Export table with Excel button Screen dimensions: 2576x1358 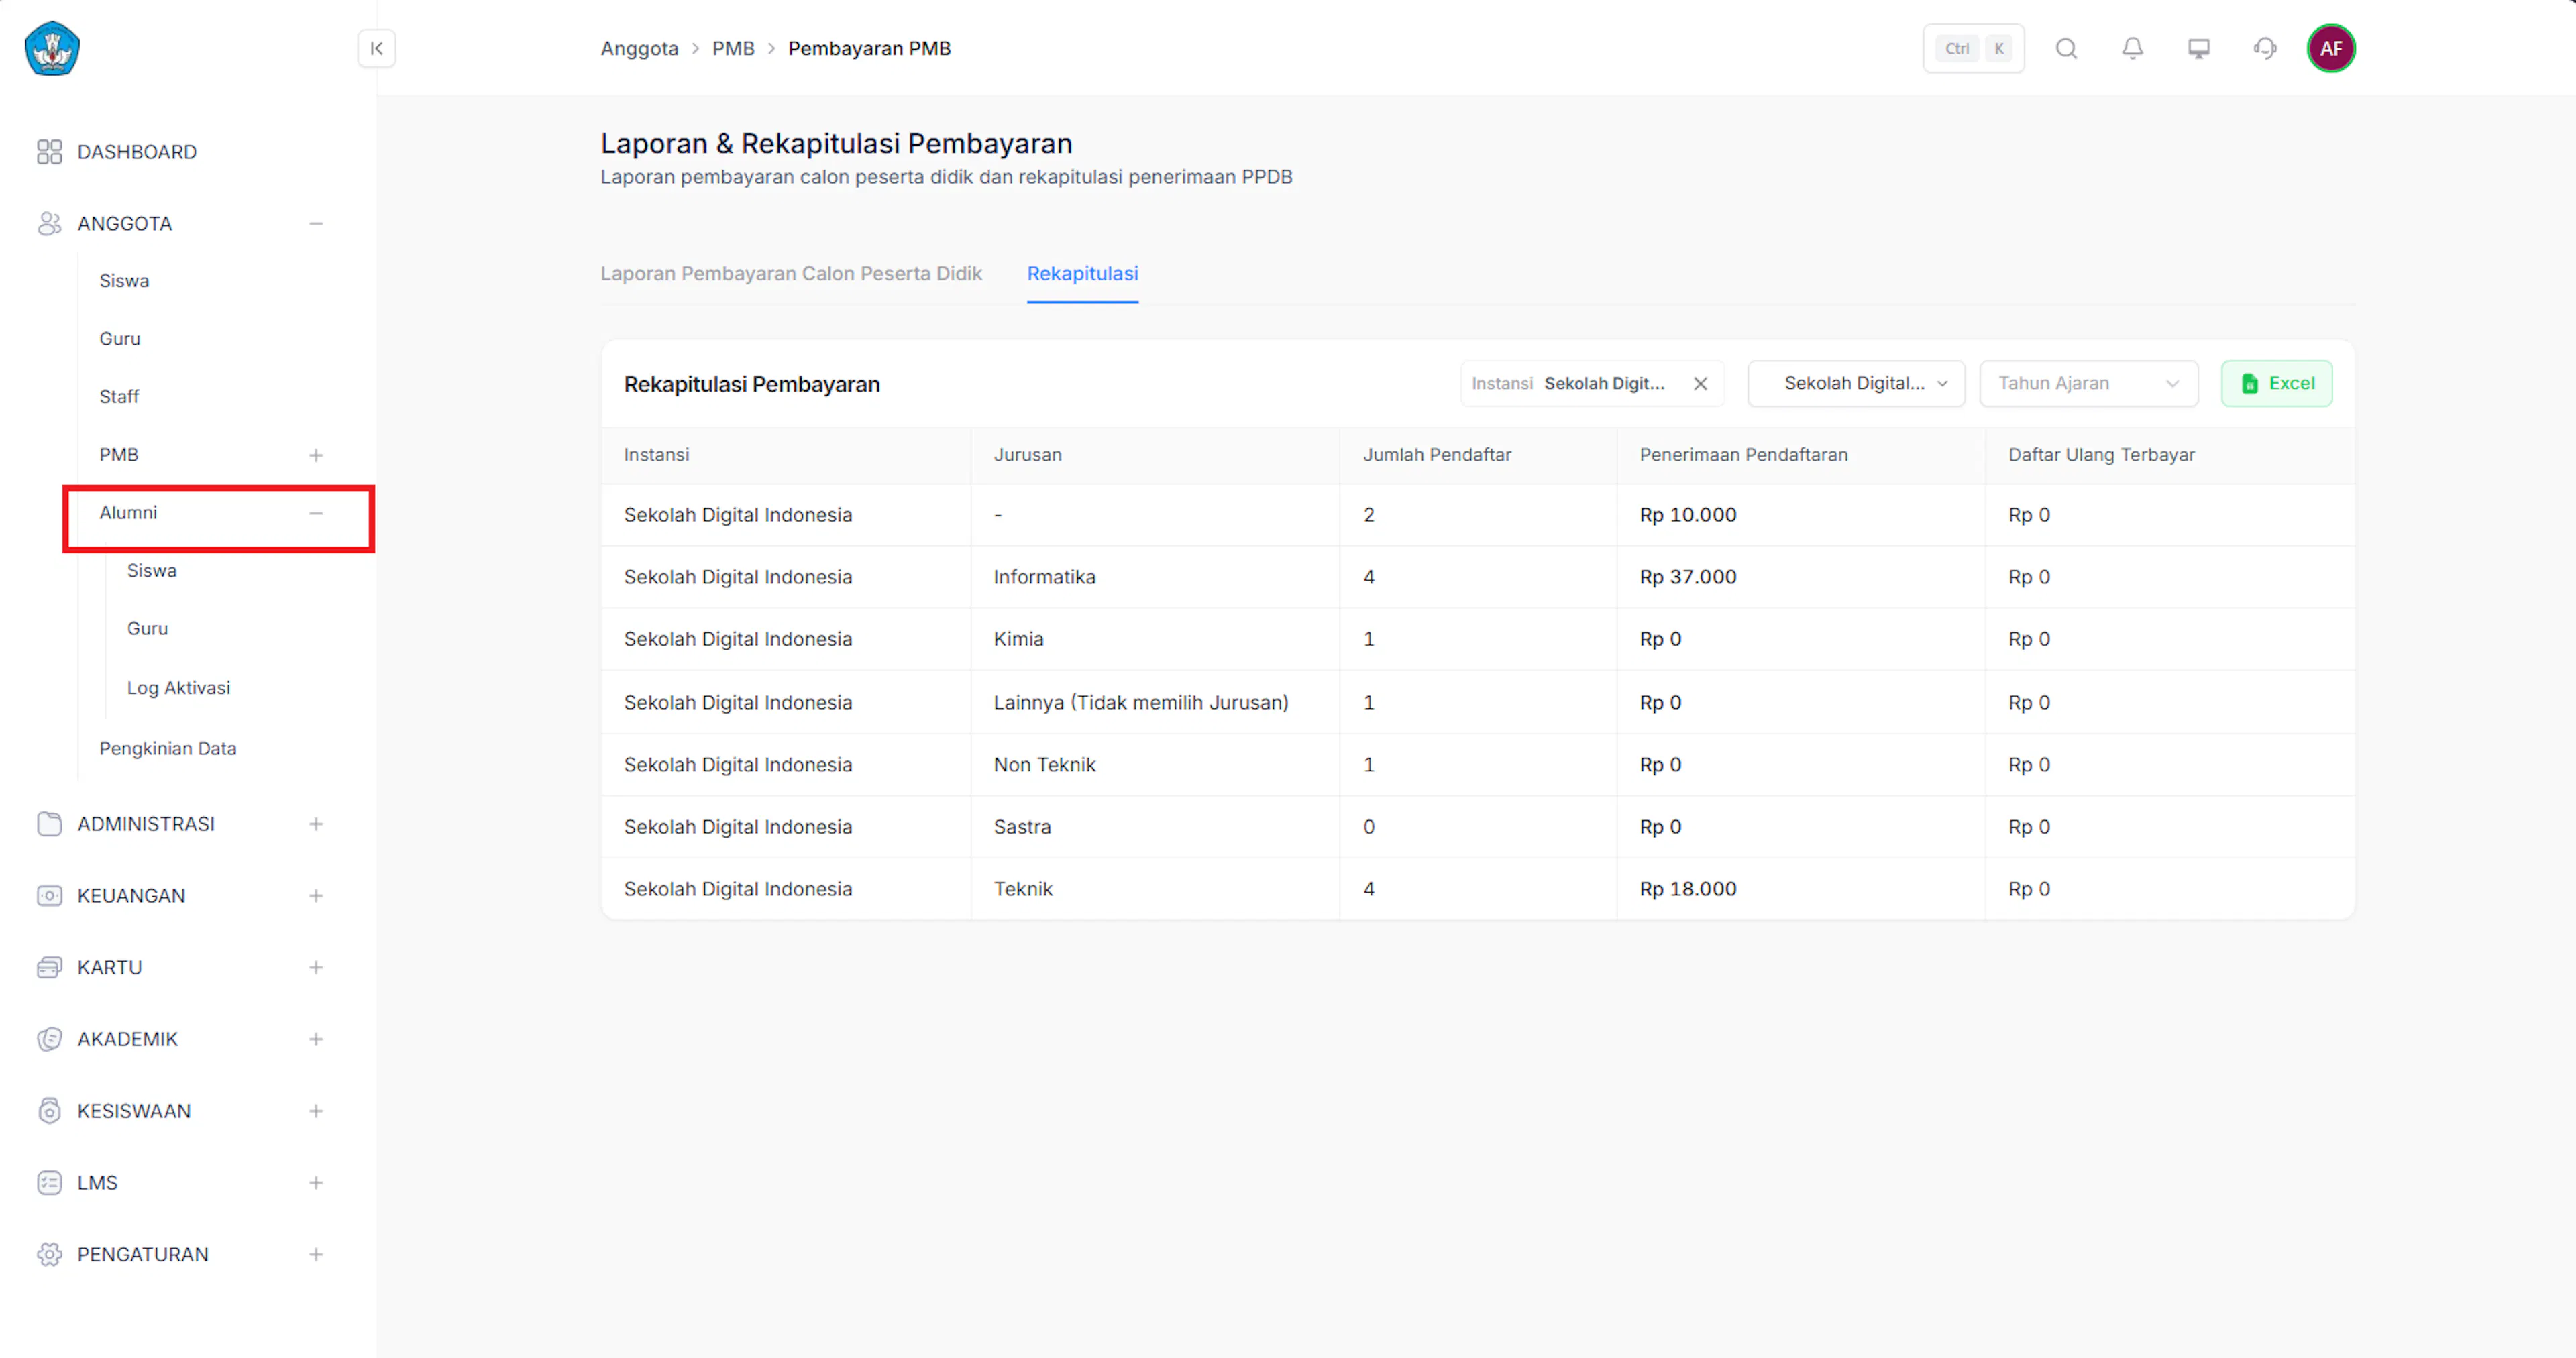(x=2276, y=383)
